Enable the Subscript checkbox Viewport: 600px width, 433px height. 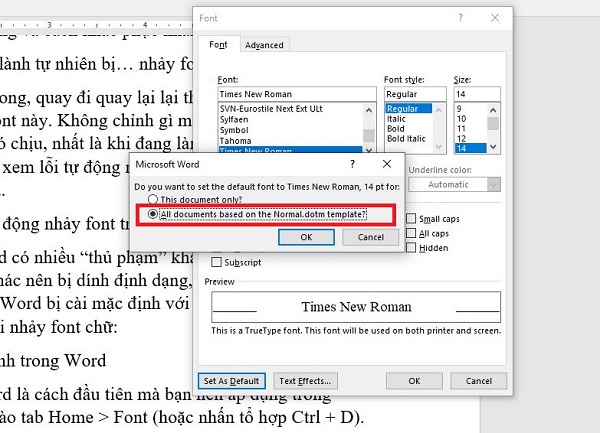coord(216,262)
